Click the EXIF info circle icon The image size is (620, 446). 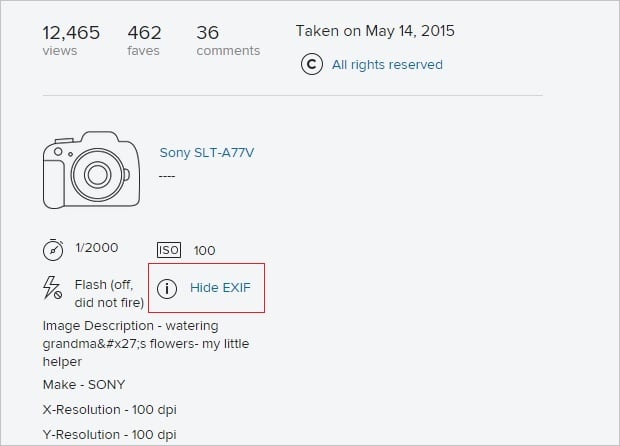click(x=167, y=288)
